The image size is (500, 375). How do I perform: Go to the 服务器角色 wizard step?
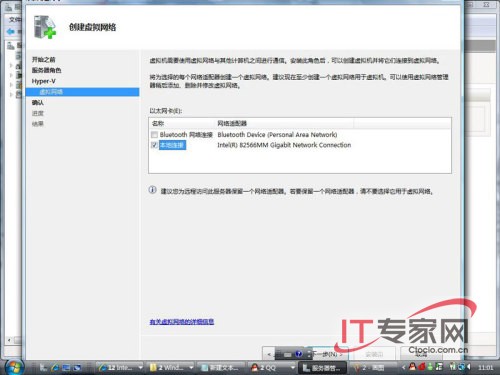(x=47, y=70)
